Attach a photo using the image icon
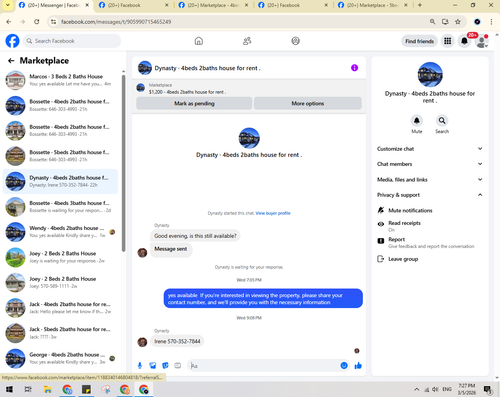 pyautogui.click(x=153, y=366)
